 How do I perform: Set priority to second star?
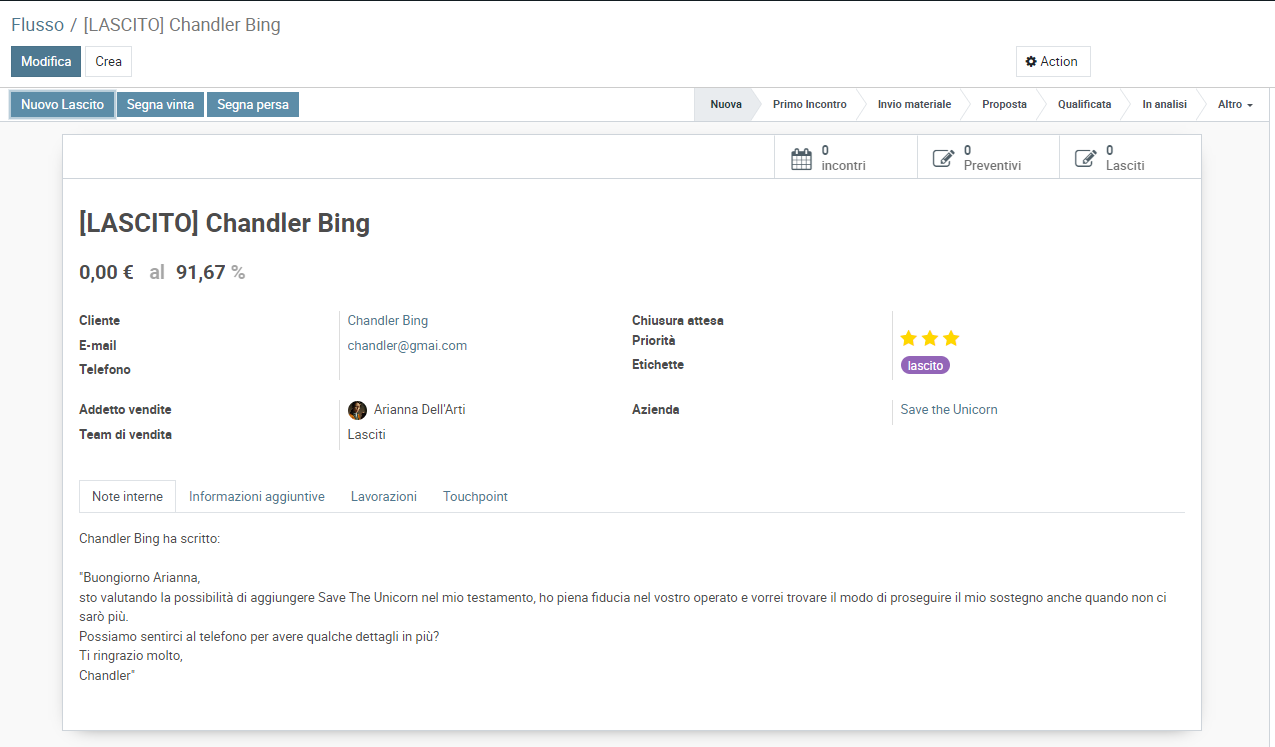(930, 338)
